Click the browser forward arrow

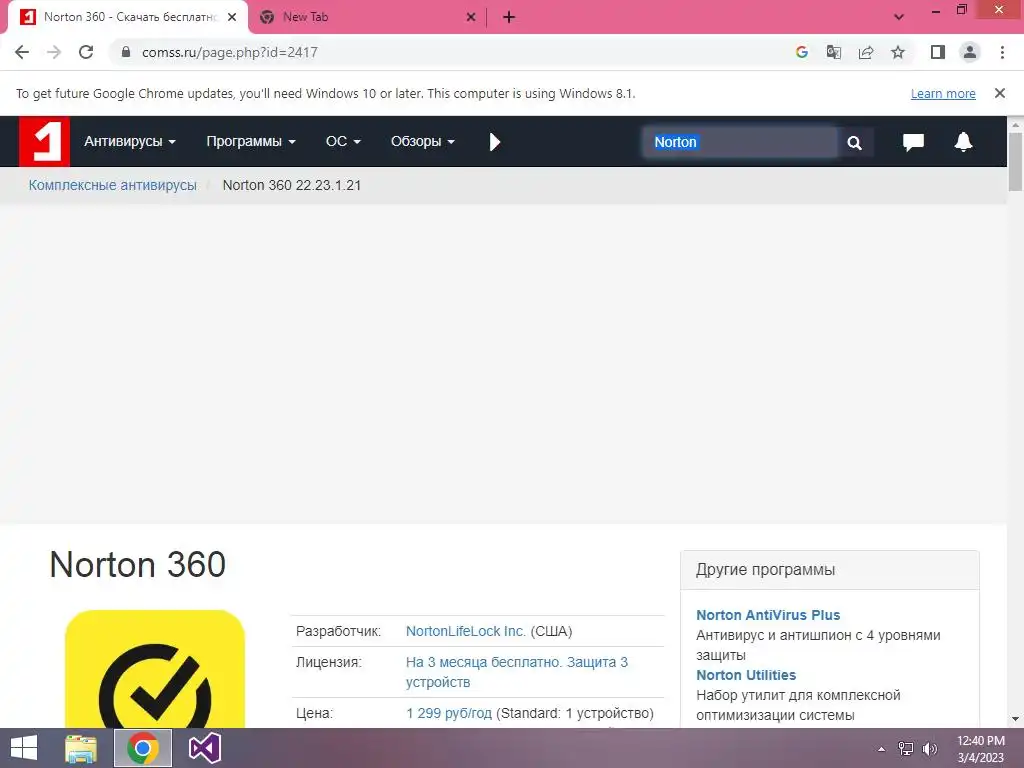coord(54,52)
